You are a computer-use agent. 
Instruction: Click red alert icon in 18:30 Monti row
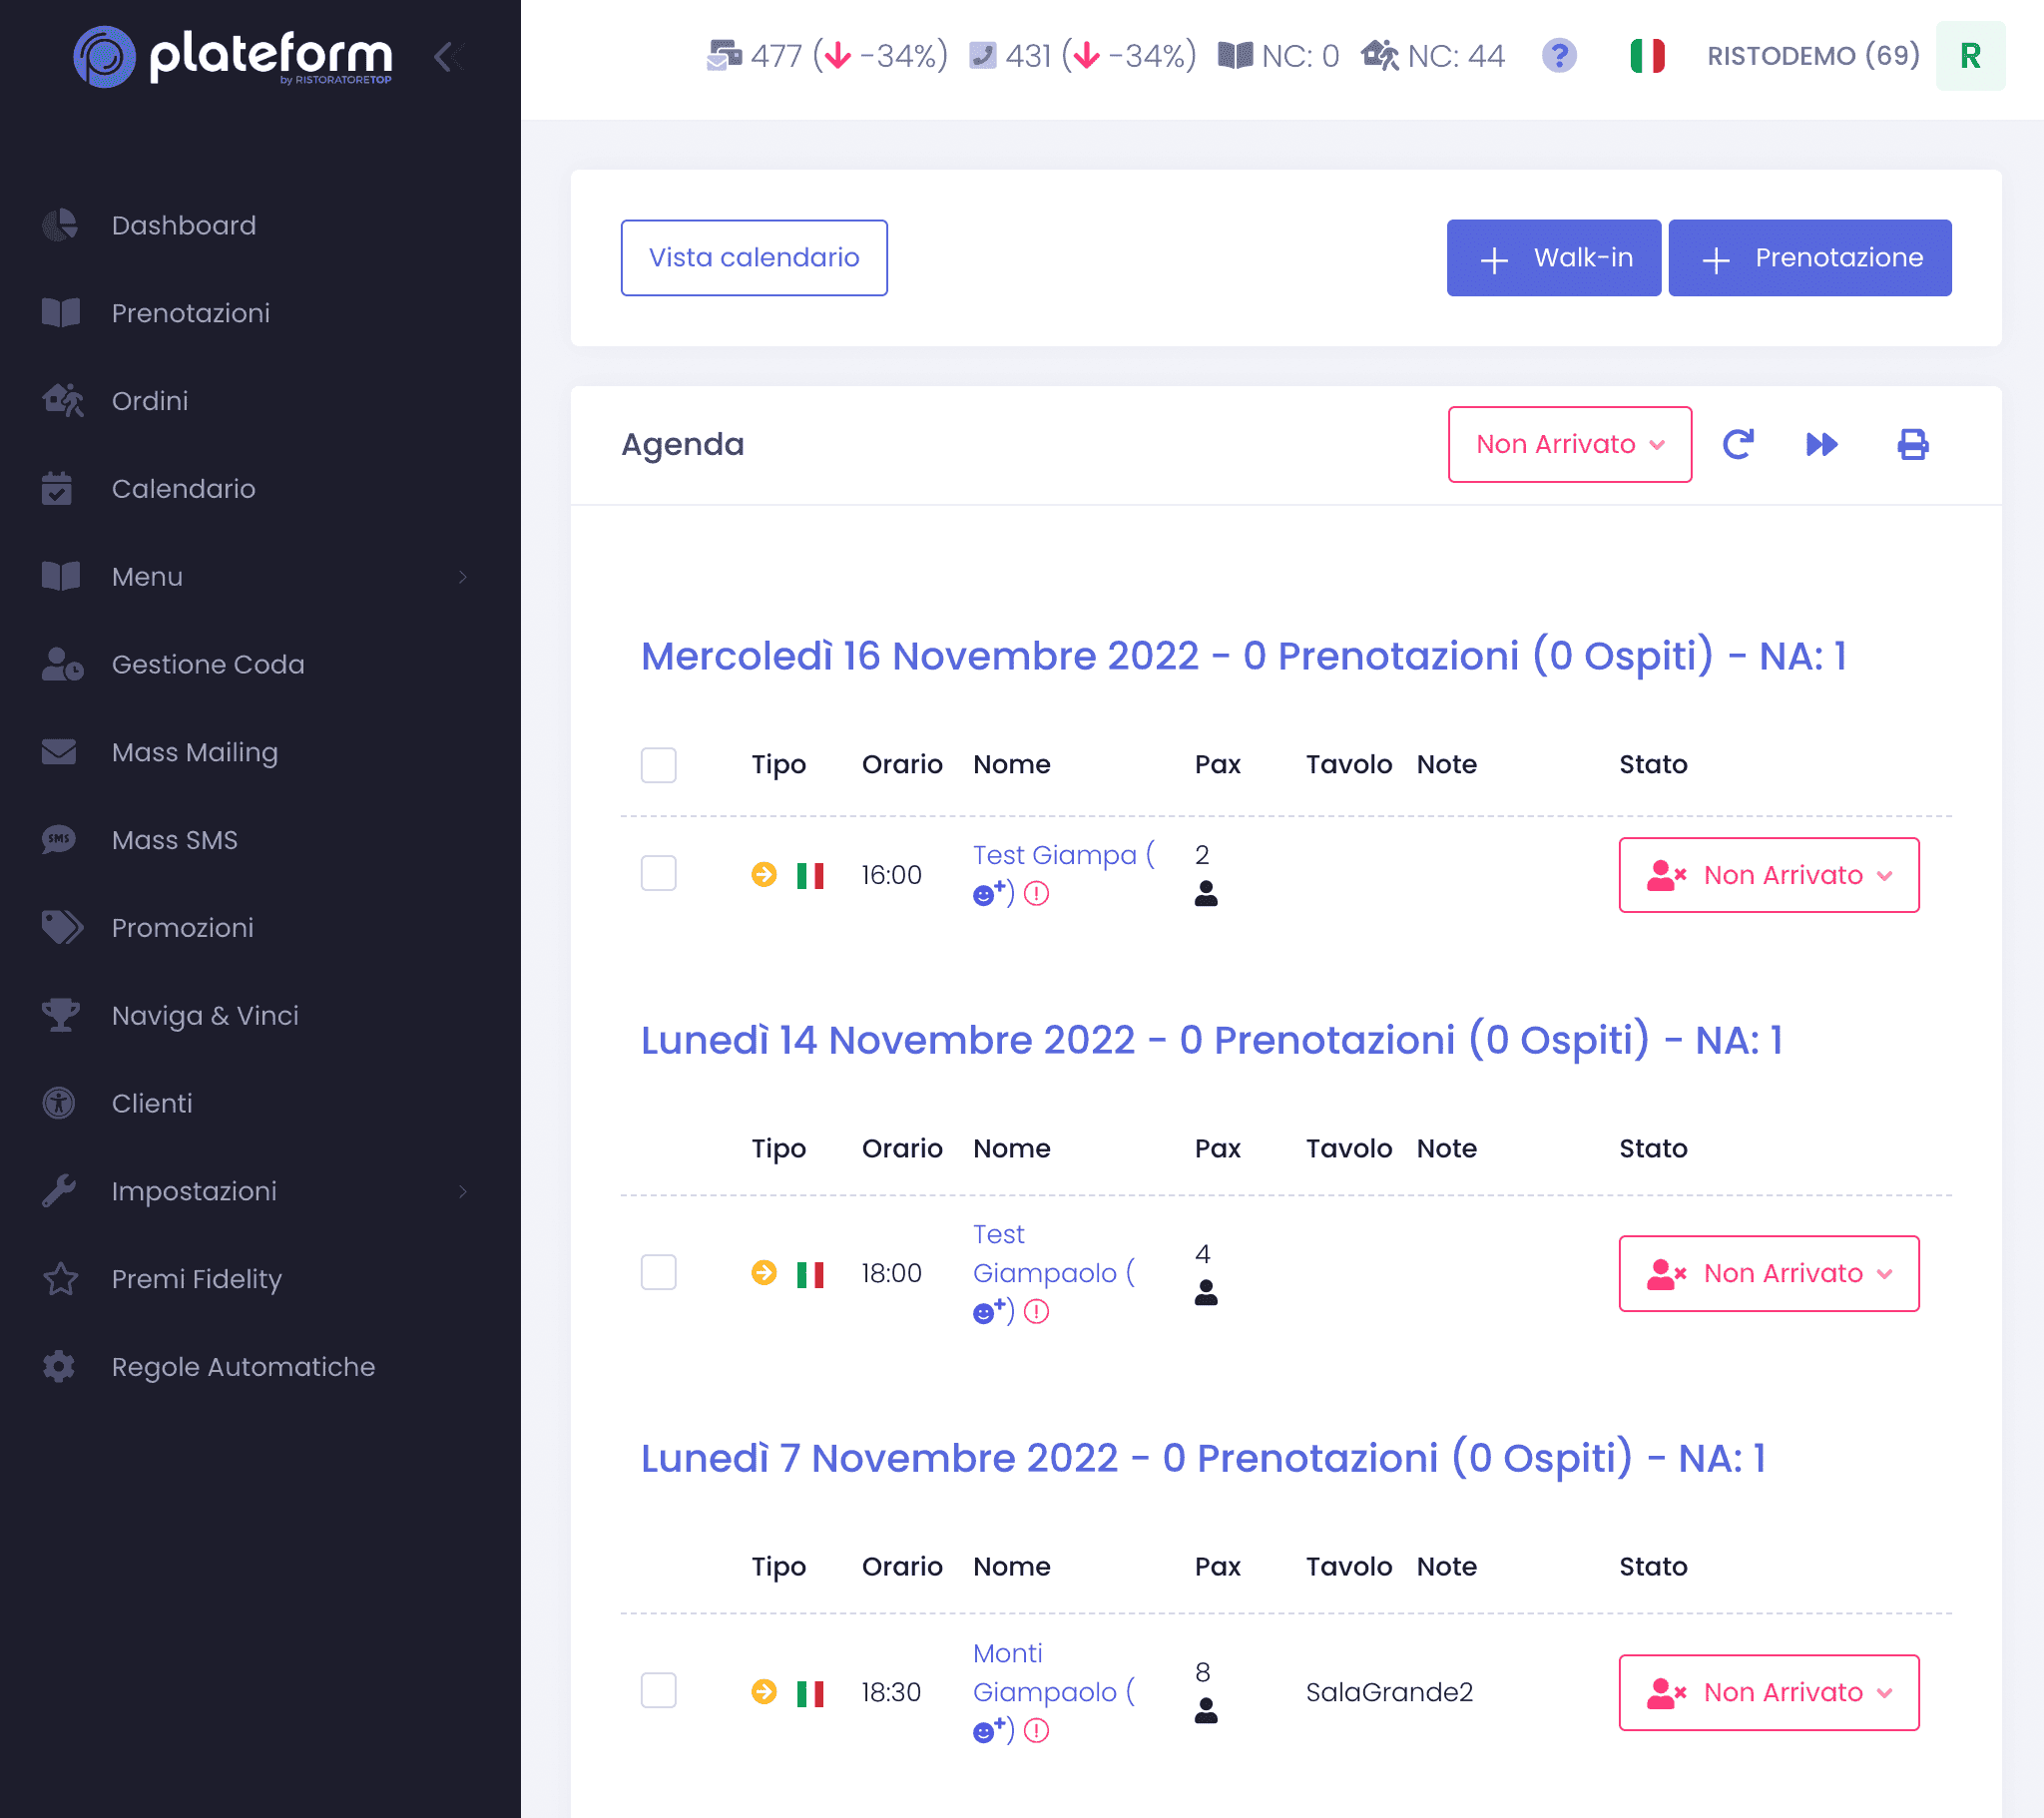[x=1037, y=1731]
